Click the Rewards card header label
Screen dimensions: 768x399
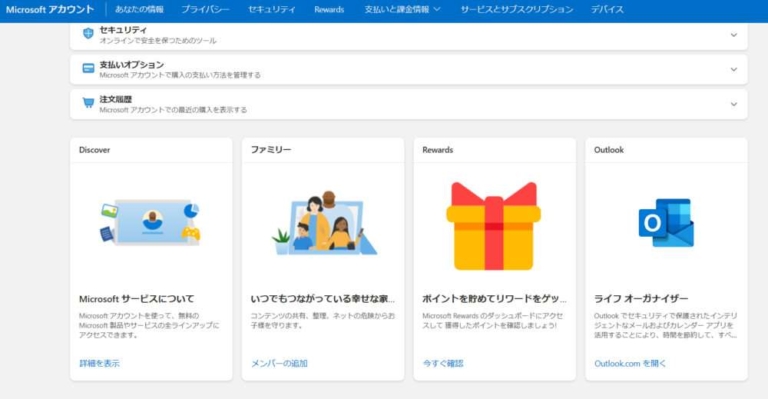point(438,150)
